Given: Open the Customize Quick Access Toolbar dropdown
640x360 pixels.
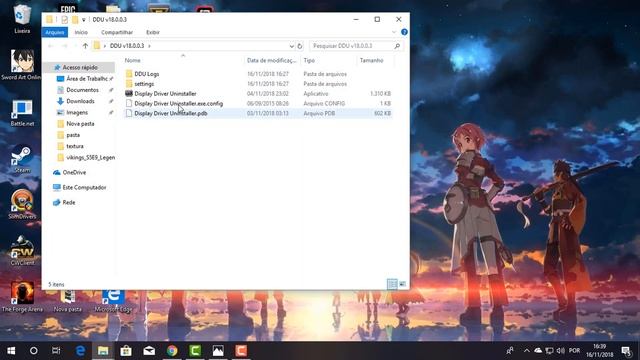Looking at the screenshot, I should pos(84,20).
